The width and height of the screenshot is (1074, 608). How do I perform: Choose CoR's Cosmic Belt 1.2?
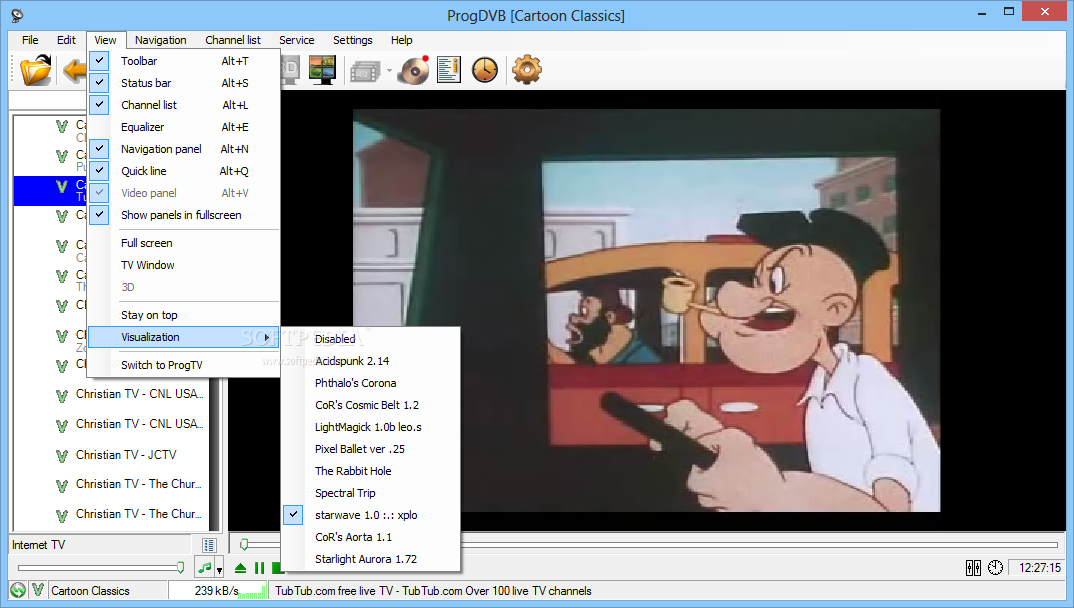click(371, 405)
